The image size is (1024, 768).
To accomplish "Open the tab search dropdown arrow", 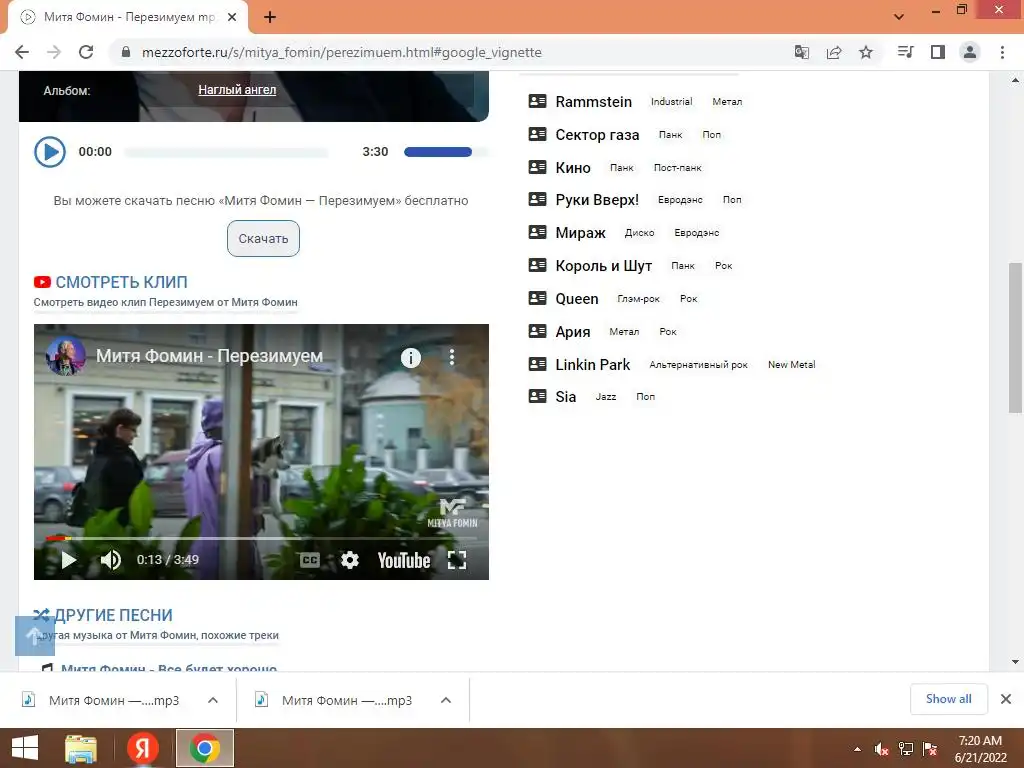I will click(899, 17).
